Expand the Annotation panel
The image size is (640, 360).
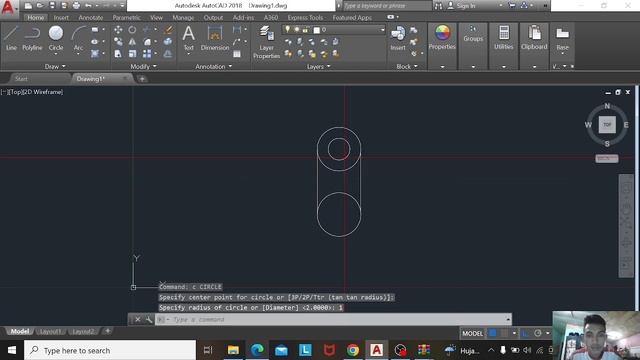pos(213,67)
